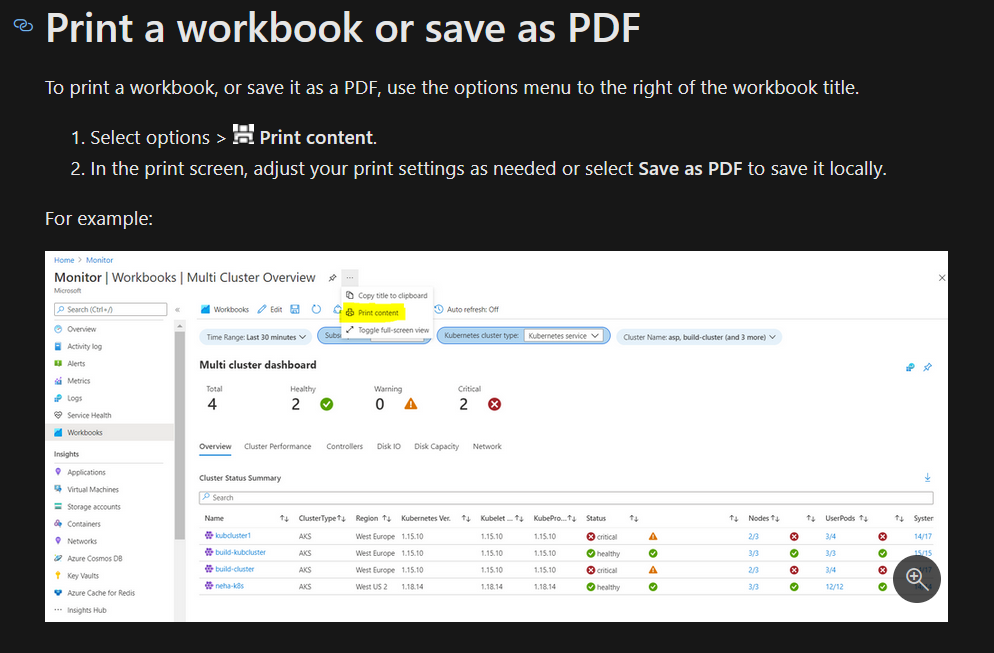This screenshot has width=994, height=653.
Task: Choose Toggle full-screen view option
Action: click(387, 330)
